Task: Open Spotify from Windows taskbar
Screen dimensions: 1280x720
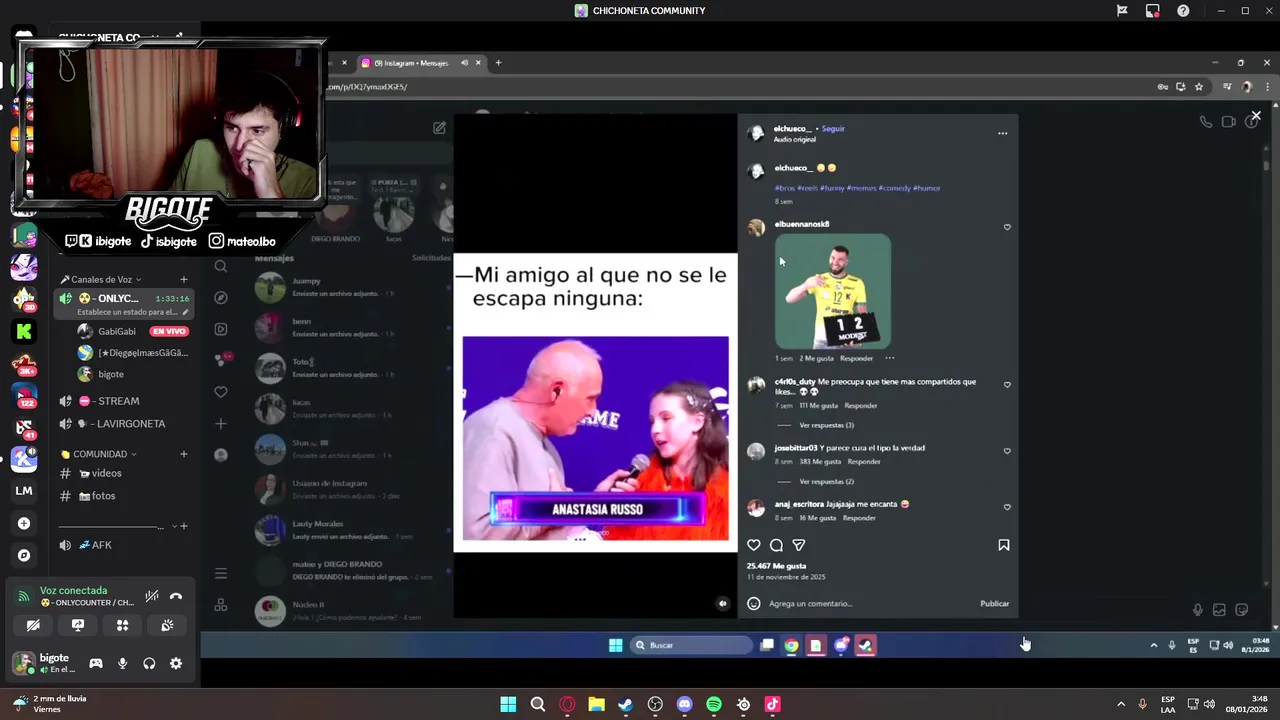Action: [x=714, y=704]
